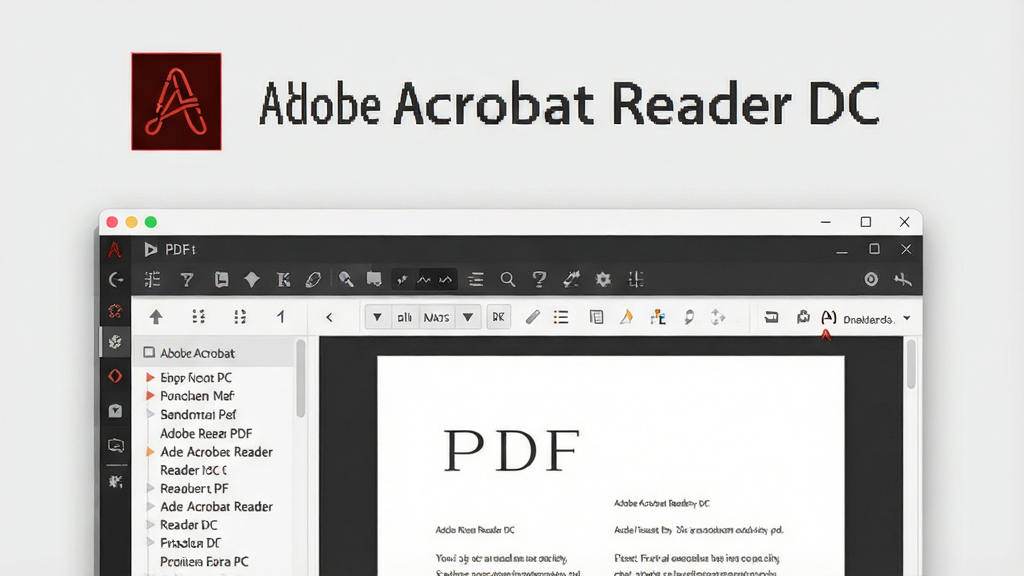The image size is (1024, 576).
Task: Select the Reader I6C C row
Action: [x=193, y=470]
